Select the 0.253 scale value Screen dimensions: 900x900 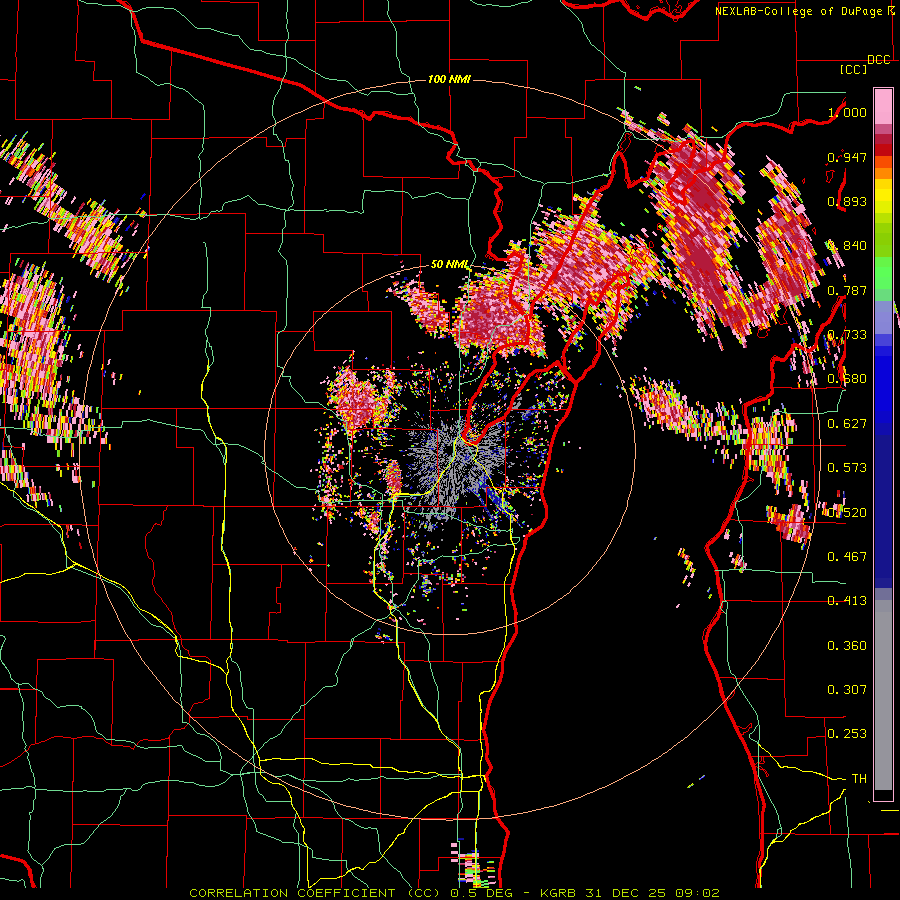[x=847, y=734]
